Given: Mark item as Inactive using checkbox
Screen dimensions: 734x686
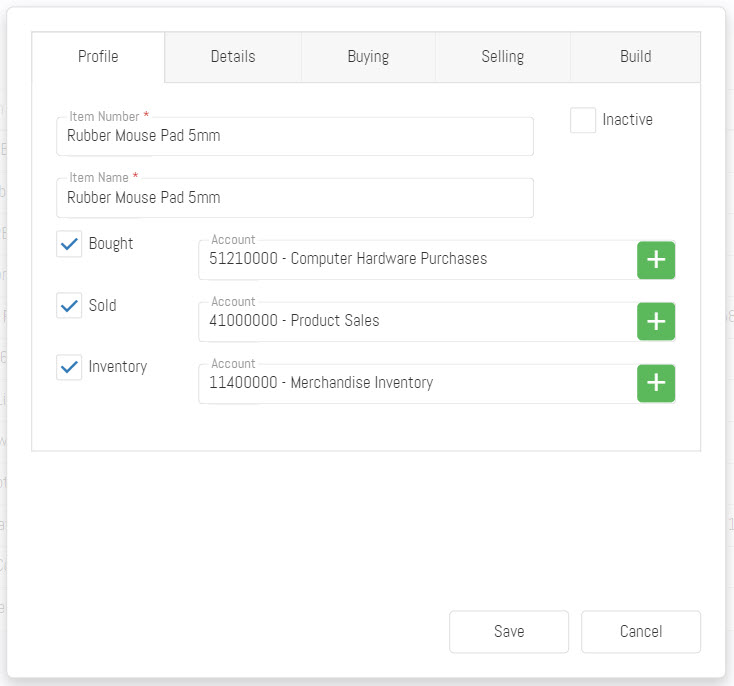Looking at the screenshot, I should (x=583, y=120).
